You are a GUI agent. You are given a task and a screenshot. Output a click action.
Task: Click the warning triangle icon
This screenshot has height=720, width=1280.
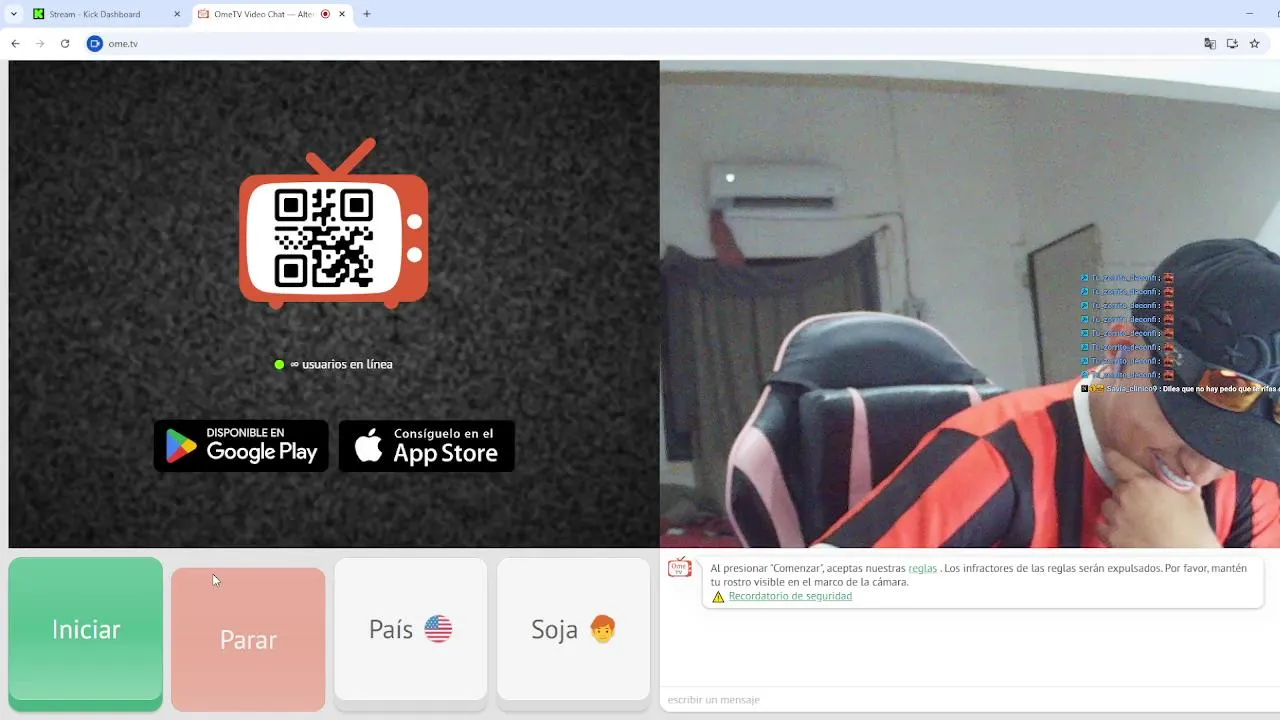click(x=718, y=597)
